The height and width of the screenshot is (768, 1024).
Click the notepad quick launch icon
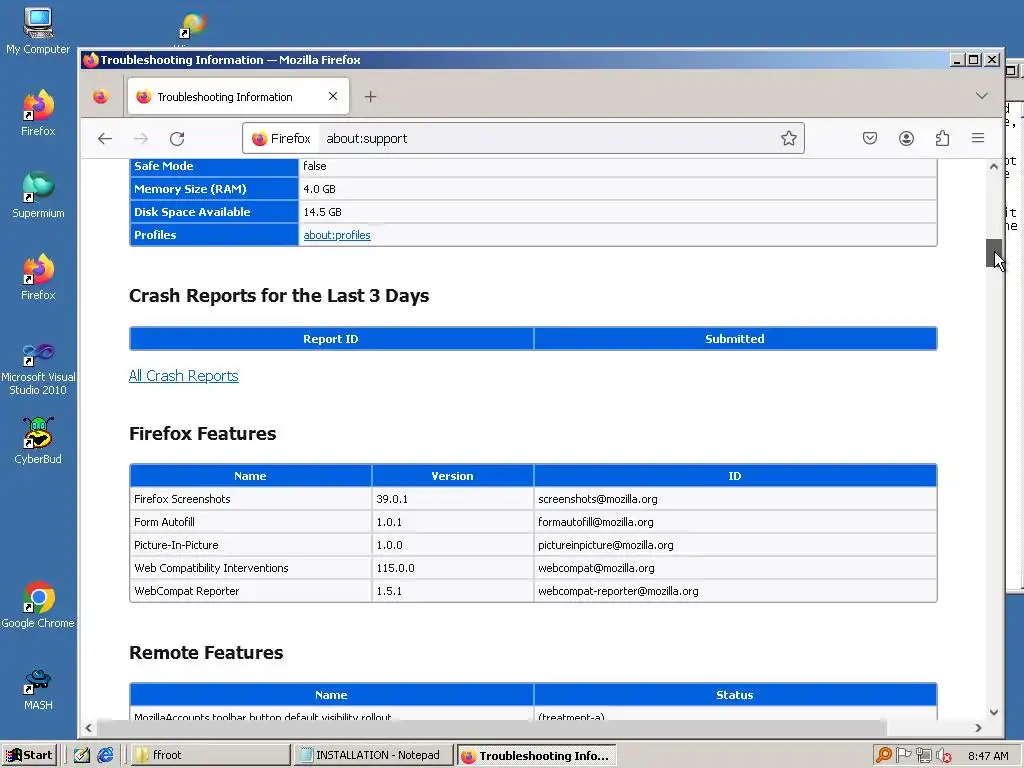[82, 756]
